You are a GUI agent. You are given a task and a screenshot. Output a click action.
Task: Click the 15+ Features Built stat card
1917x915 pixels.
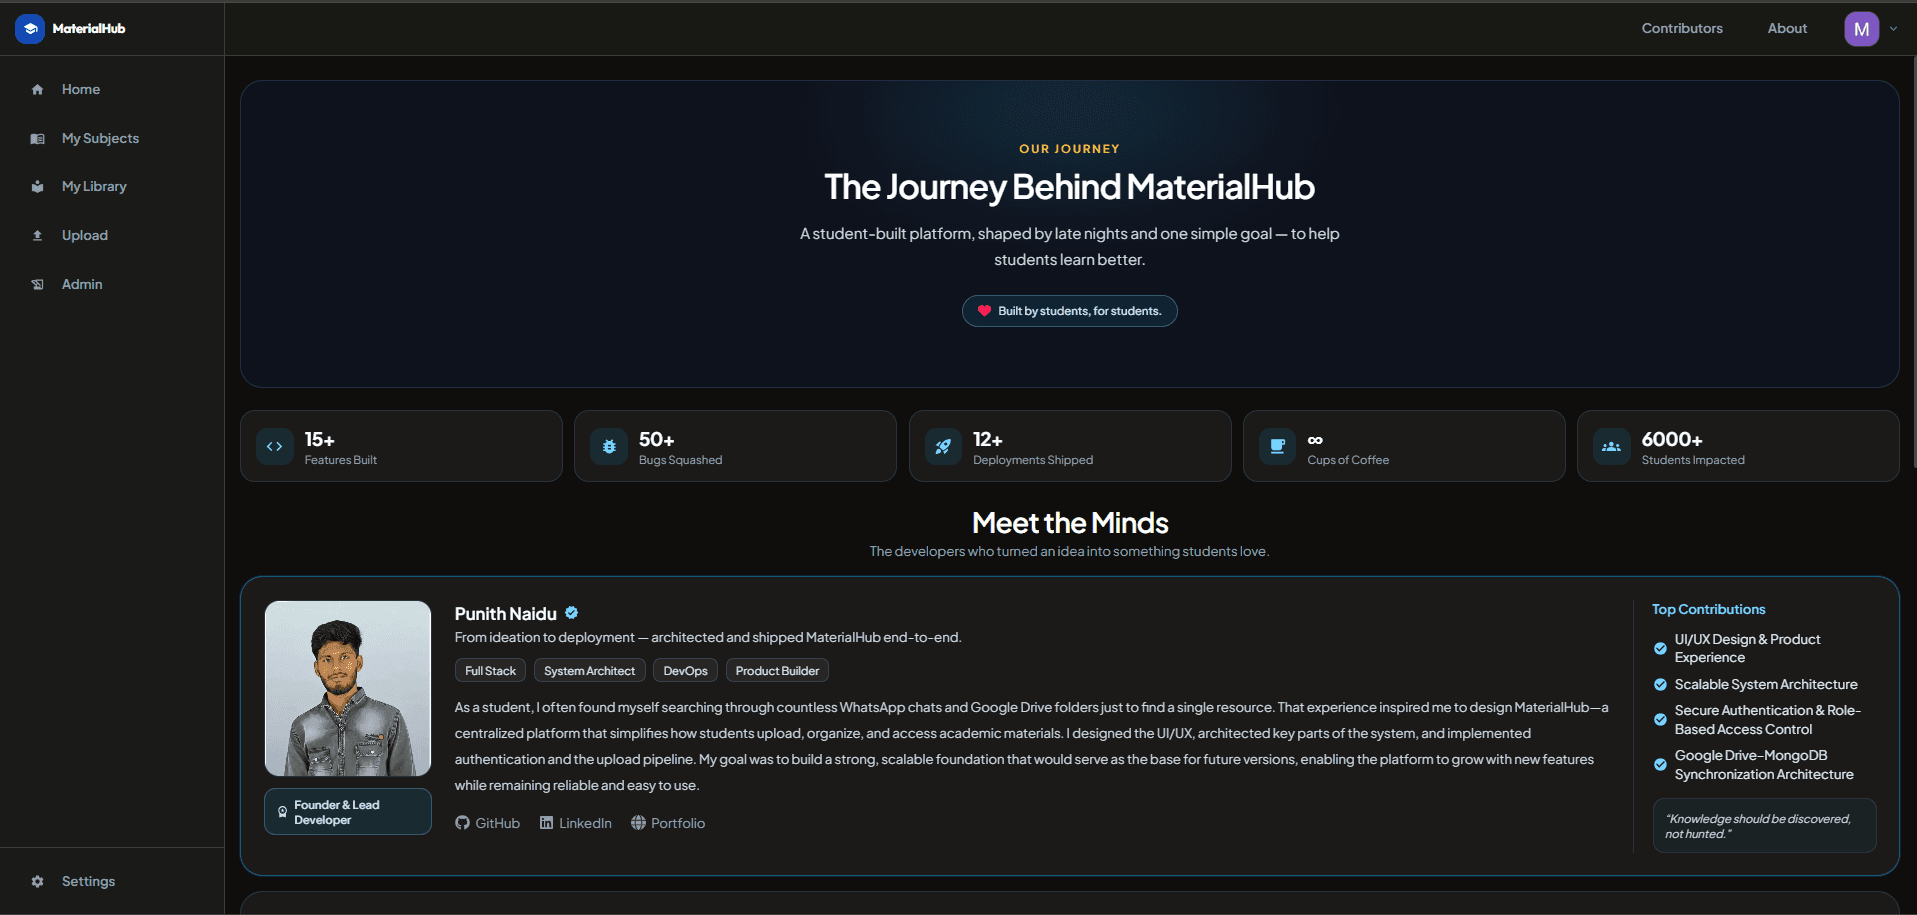(401, 446)
